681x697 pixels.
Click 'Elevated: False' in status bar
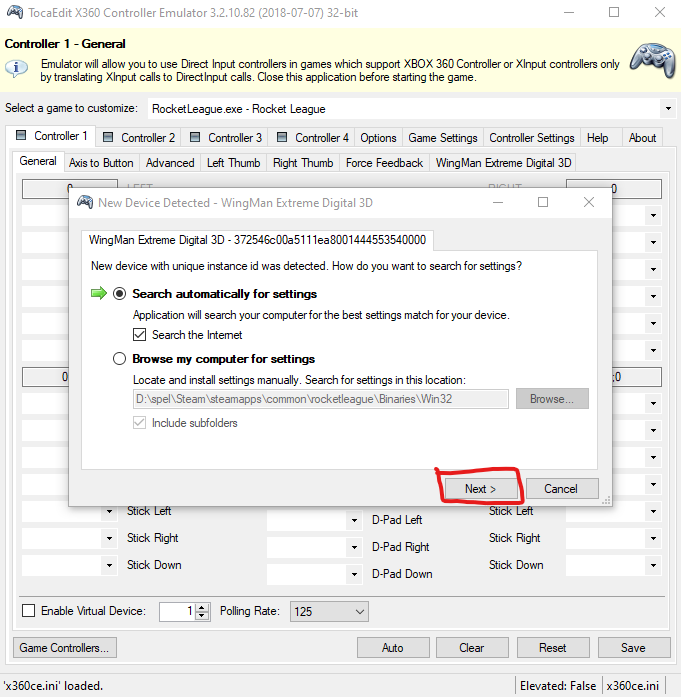(558, 686)
